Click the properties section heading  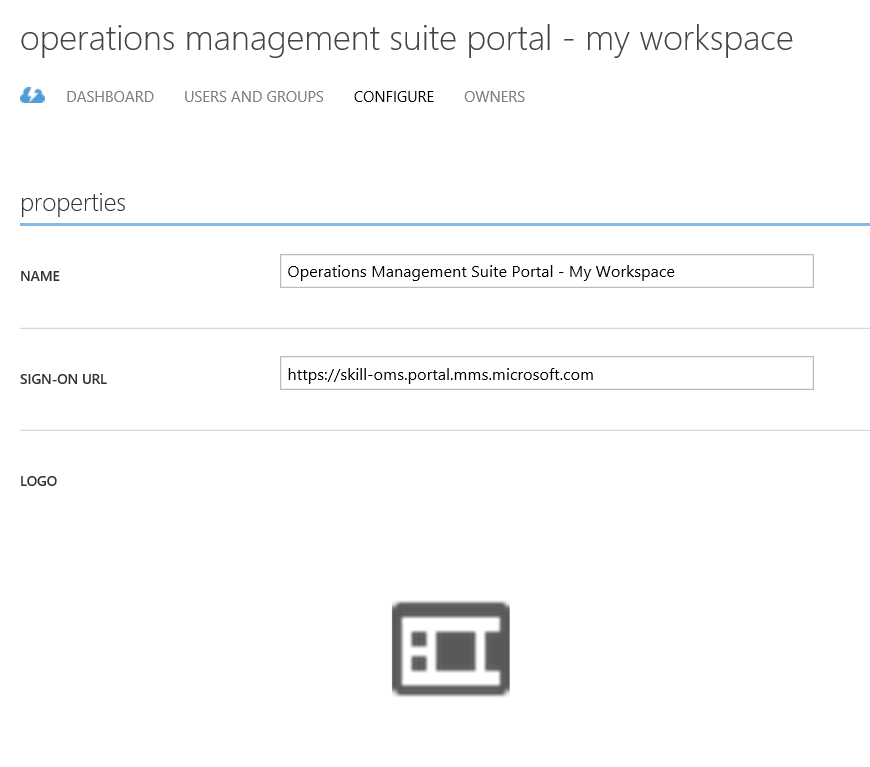coord(73,204)
